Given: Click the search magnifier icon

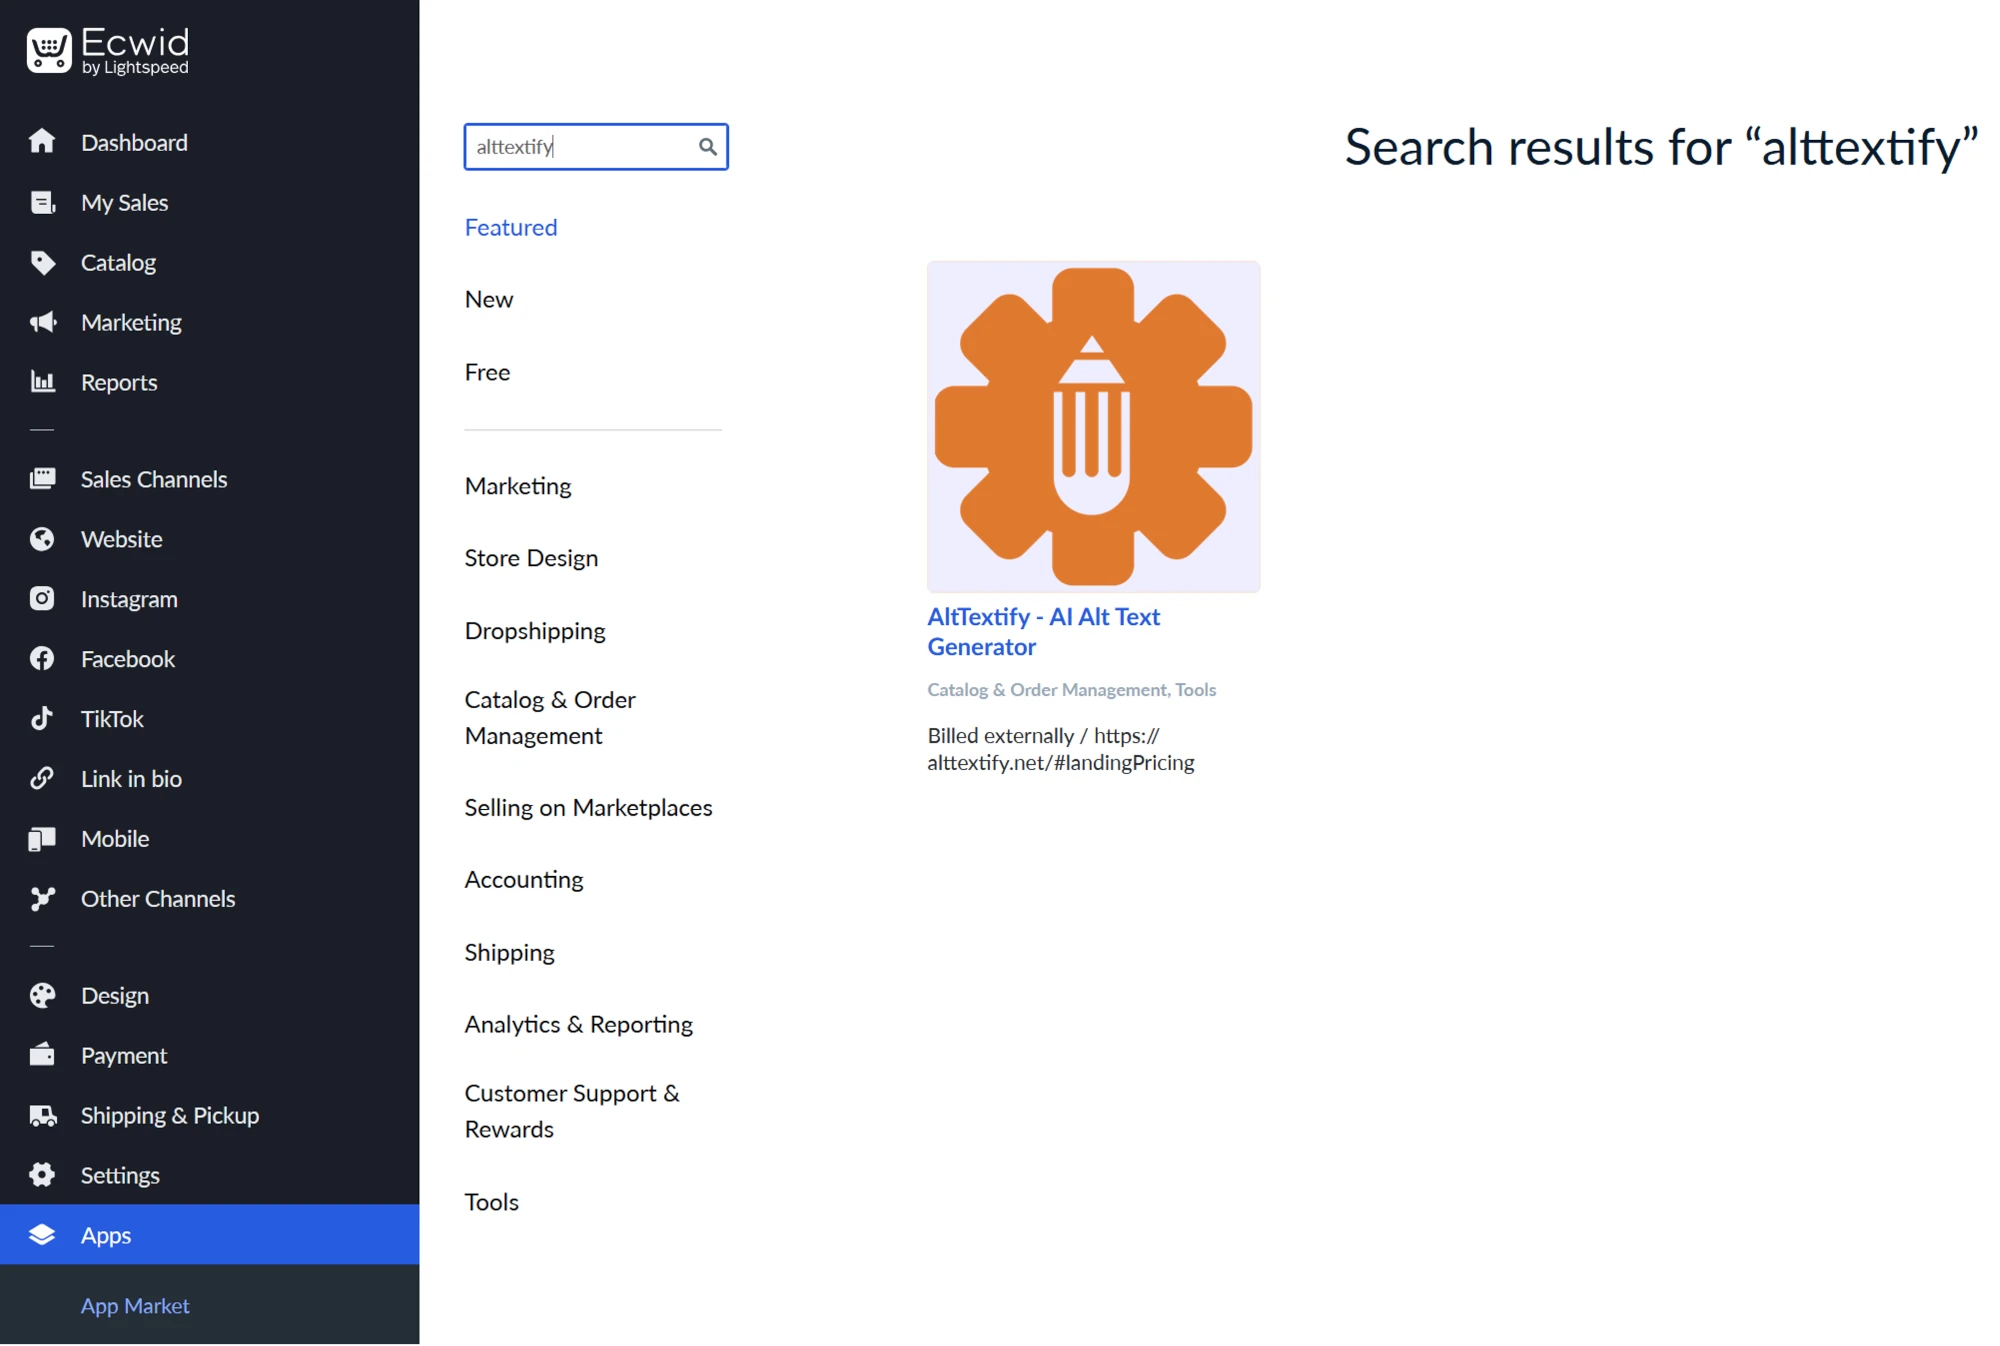Looking at the screenshot, I should (708, 146).
